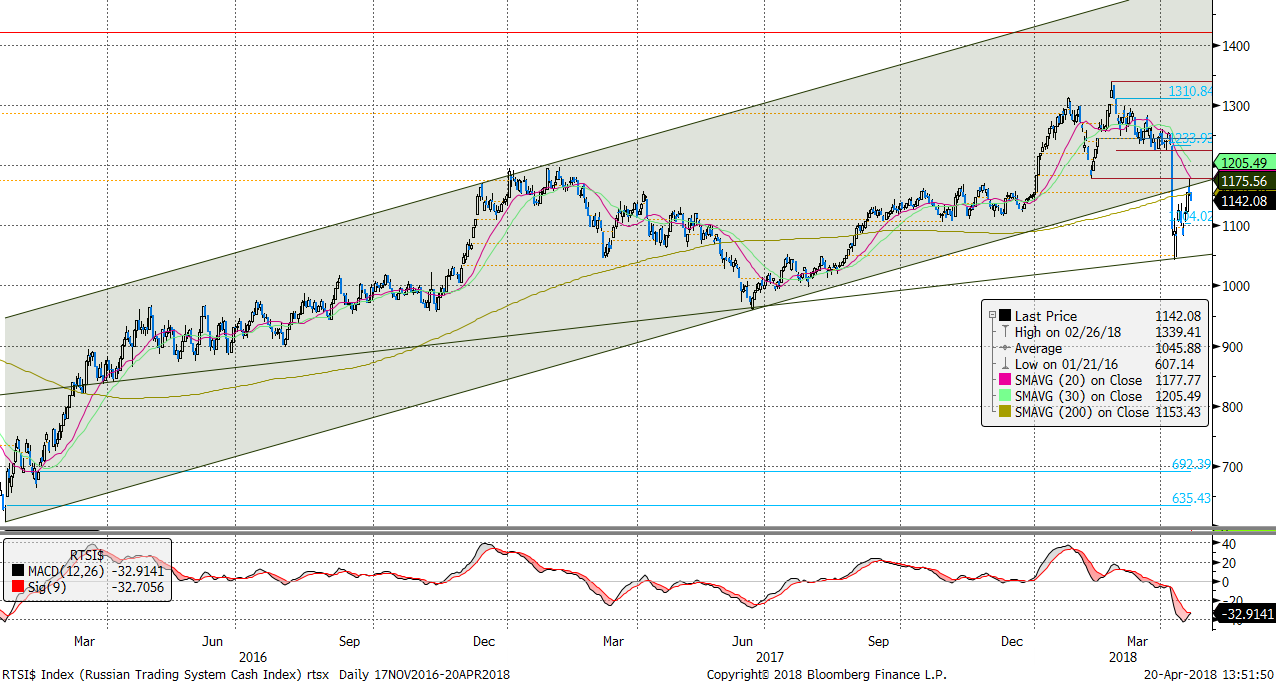Screen dimensions: 1276x683
Task: Click the 1142.08 black last price flag
Action: (x=1244, y=201)
